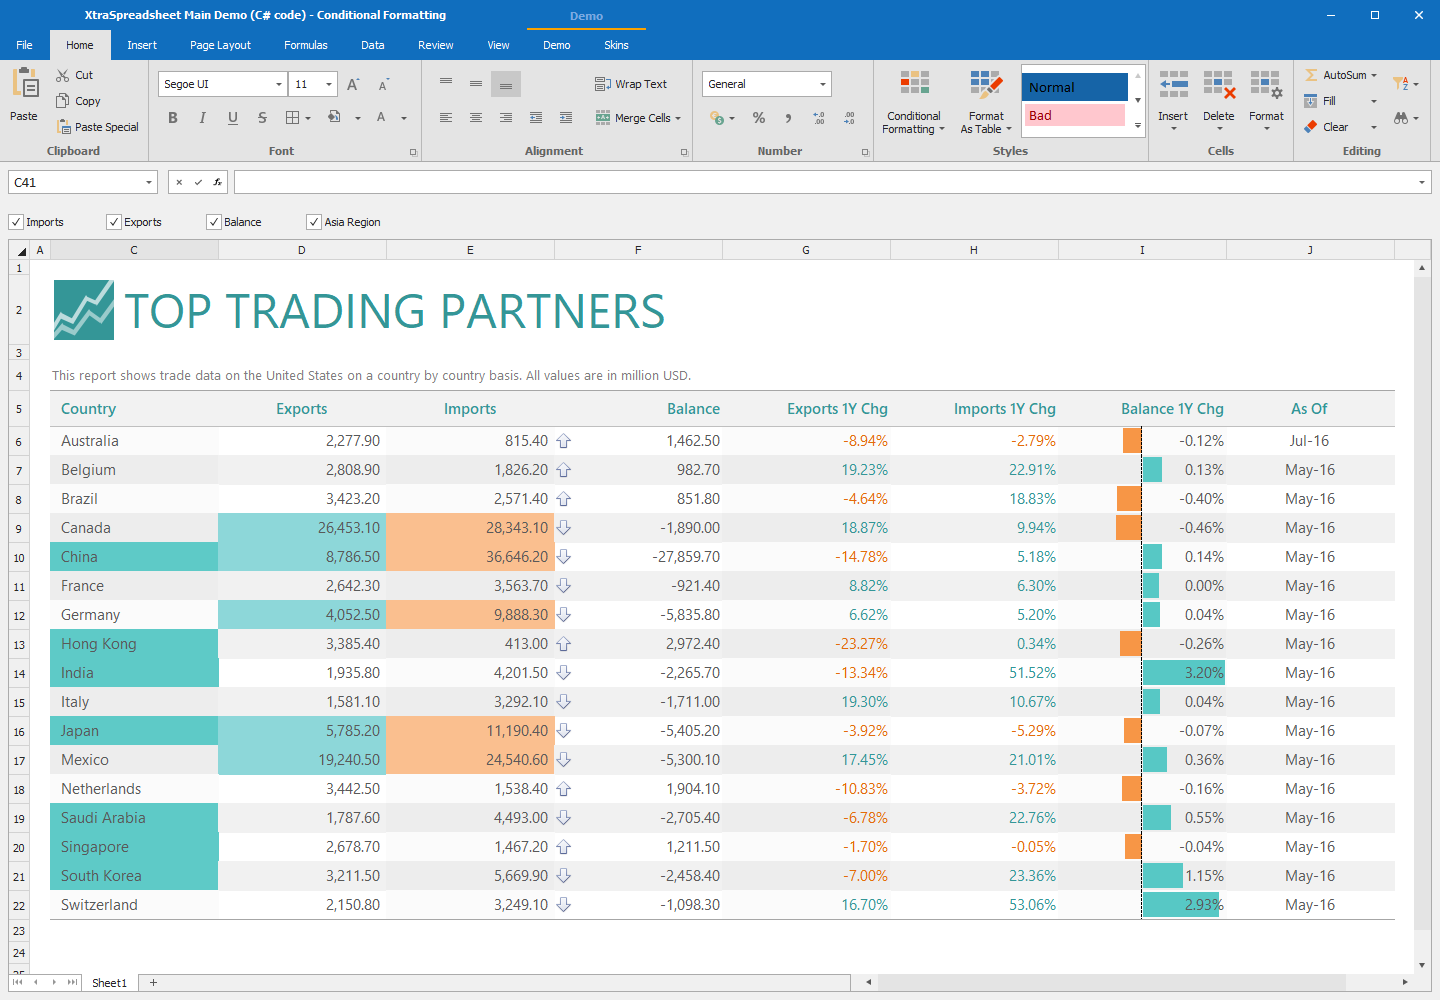Image resolution: width=1440 pixels, height=1000 pixels.
Task: Select the Bold formatting icon
Action: [172, 117]
